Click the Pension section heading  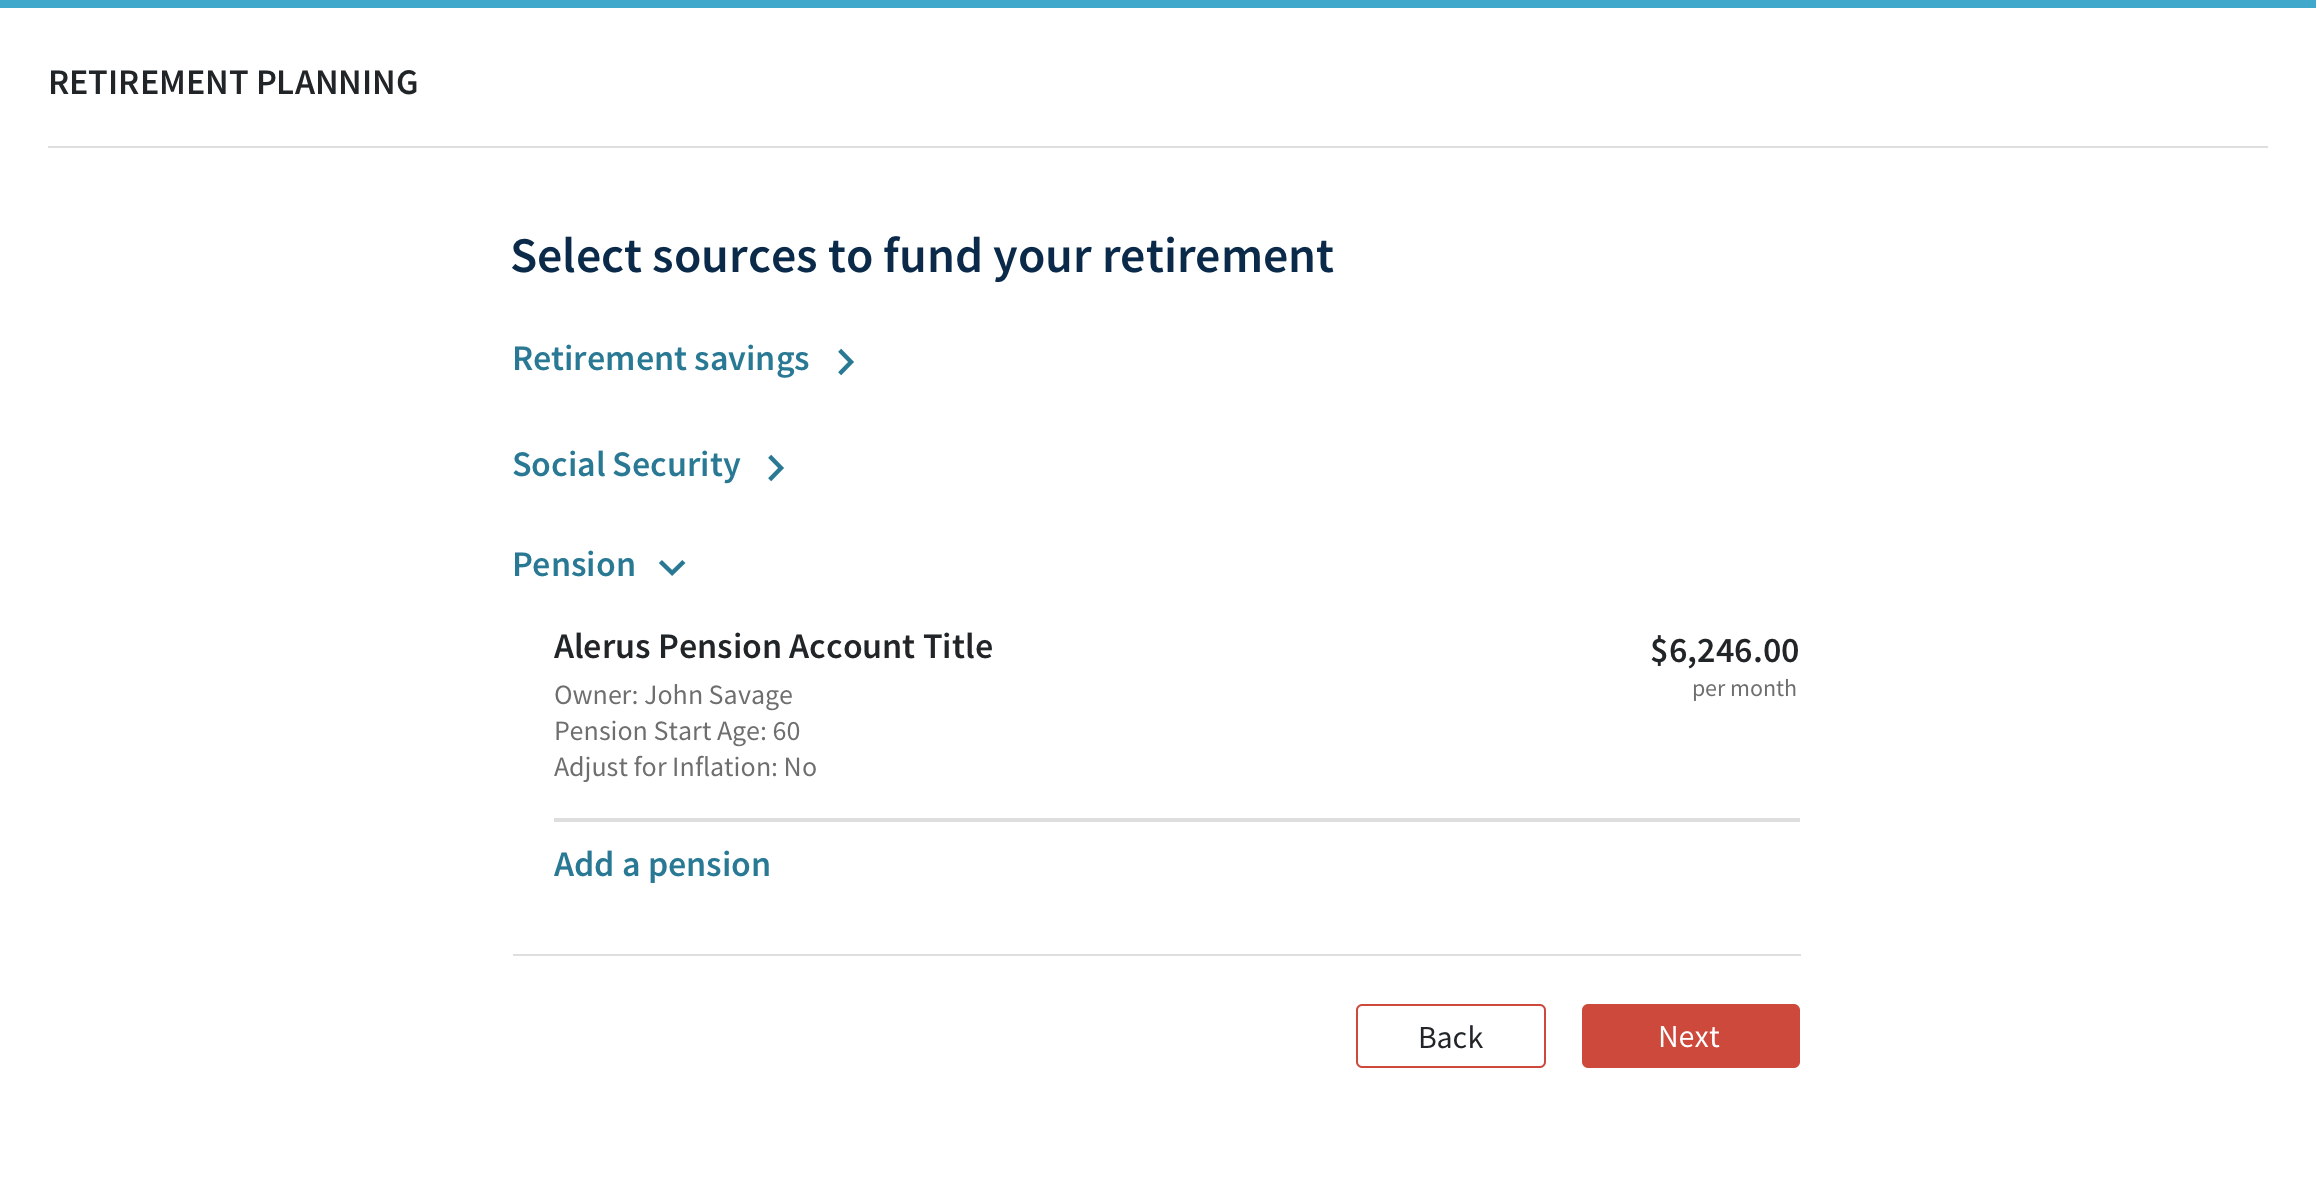coord(574,565)
